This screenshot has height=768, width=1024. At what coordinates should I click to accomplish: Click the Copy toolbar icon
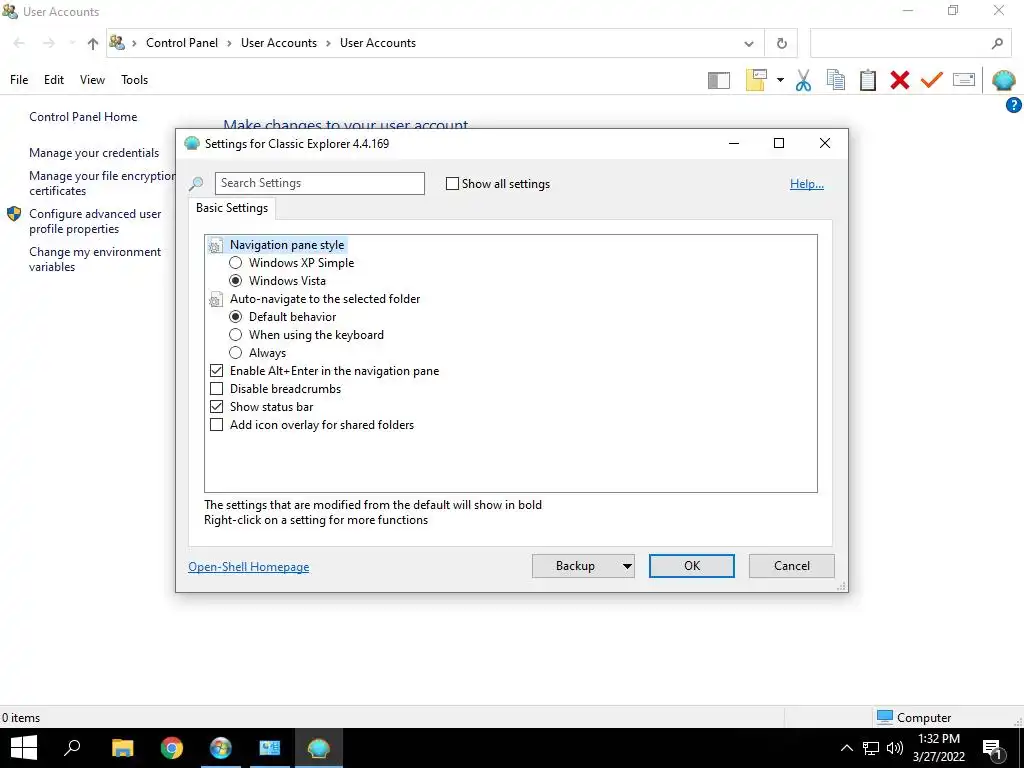[x=835, y=80]
